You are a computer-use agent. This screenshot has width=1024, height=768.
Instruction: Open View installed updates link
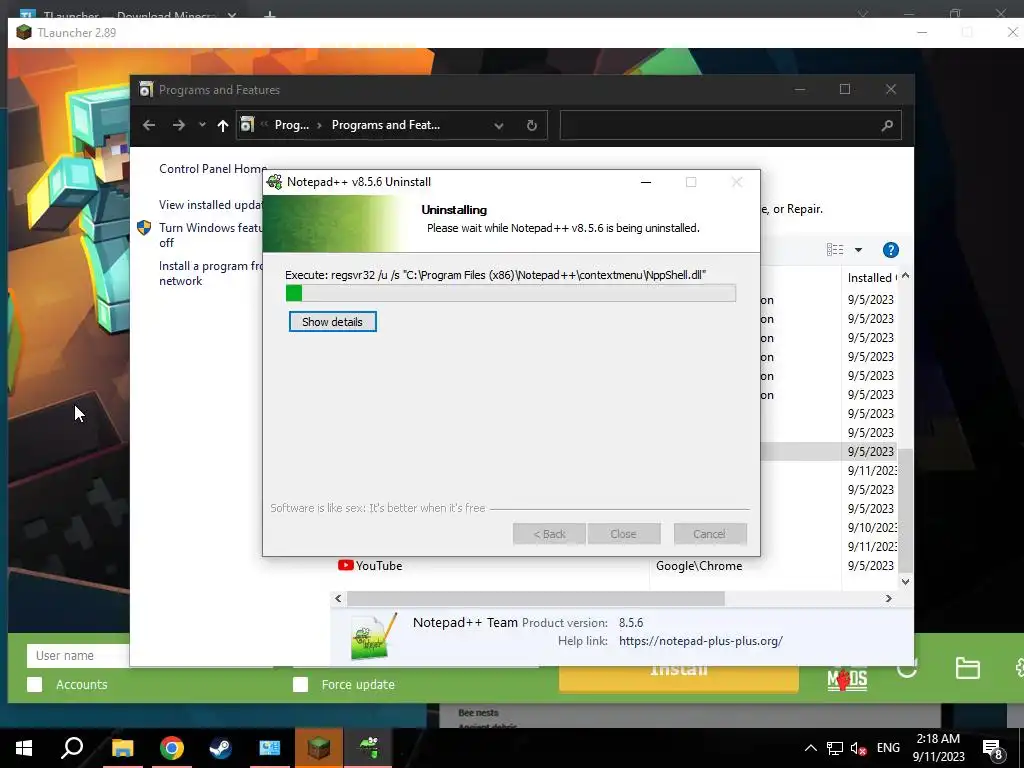click(x=210, y=204)
